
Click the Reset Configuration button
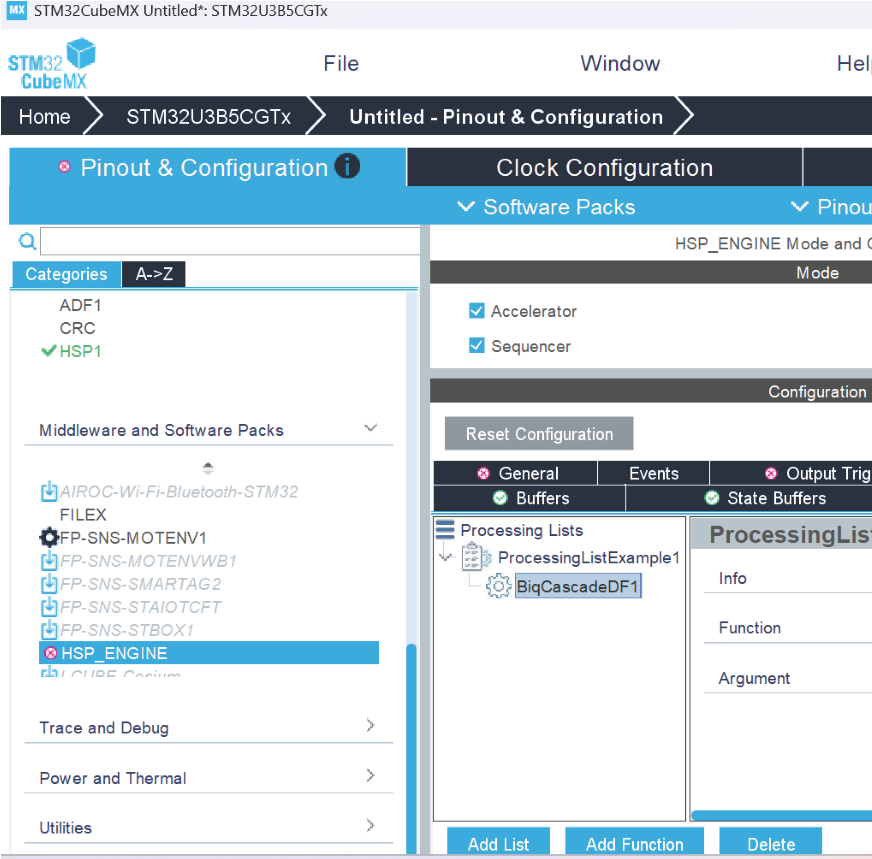tap(539, 434)
